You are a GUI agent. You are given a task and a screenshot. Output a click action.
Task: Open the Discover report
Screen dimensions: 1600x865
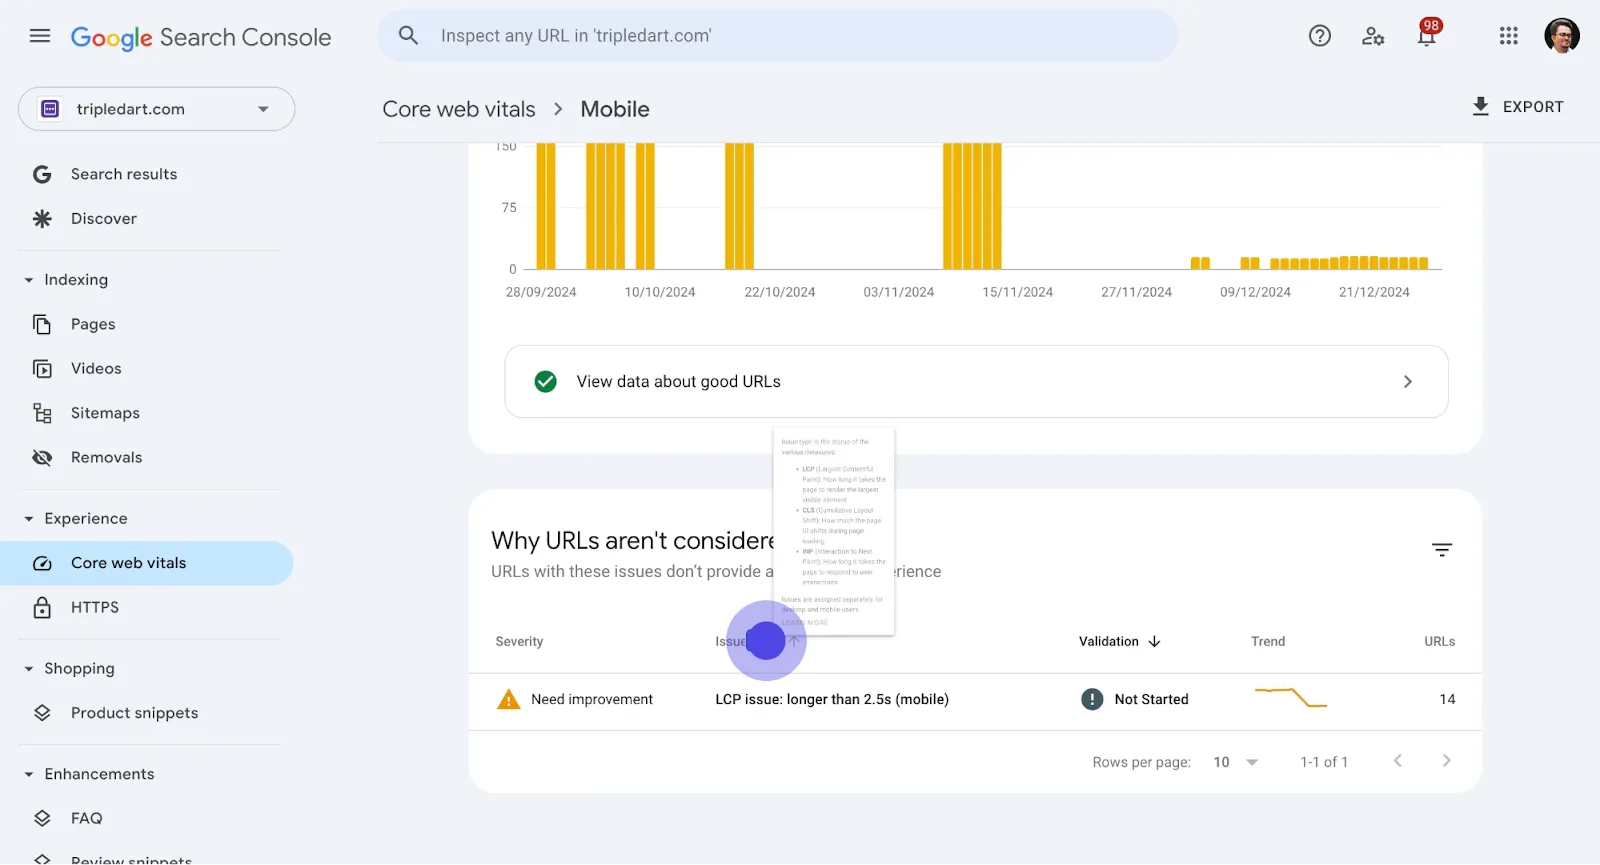(104, 219)
